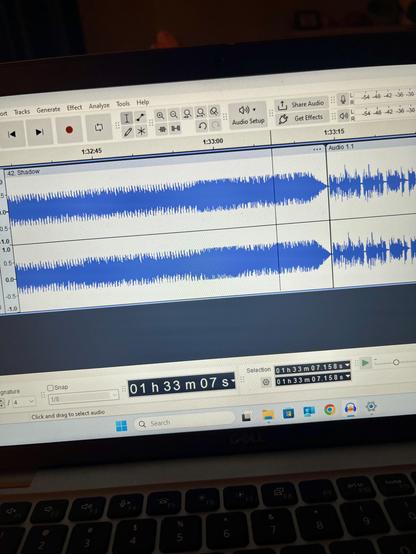The width and height of the screenshot is (416, 554).
Task: Open the main time display format arrow
Action: click(x=233, y=381)
